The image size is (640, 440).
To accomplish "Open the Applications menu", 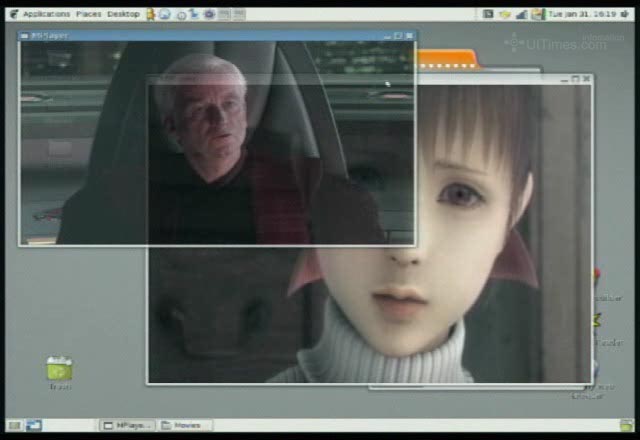I will [46, 14].
